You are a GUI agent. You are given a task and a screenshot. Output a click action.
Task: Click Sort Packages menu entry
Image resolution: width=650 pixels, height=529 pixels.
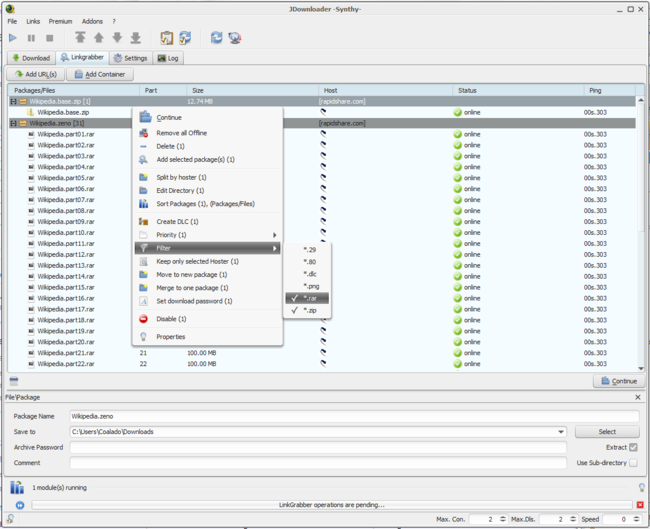pyautogui.click(x=207, y=204)
